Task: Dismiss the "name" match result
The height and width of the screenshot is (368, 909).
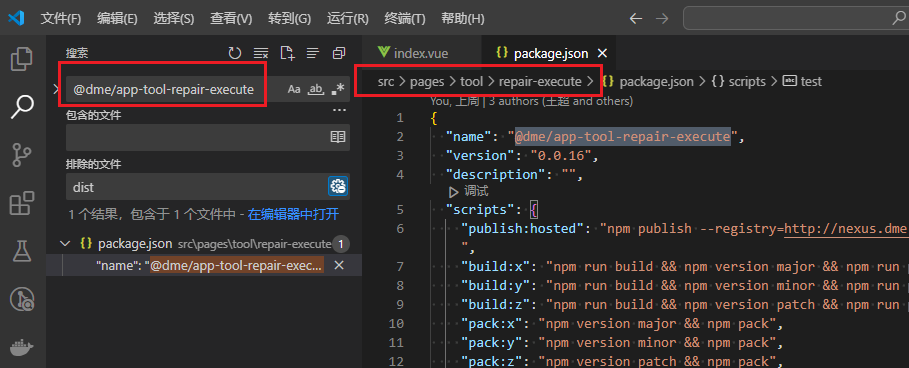Action: pyautogui.click(x=340, y=265)
